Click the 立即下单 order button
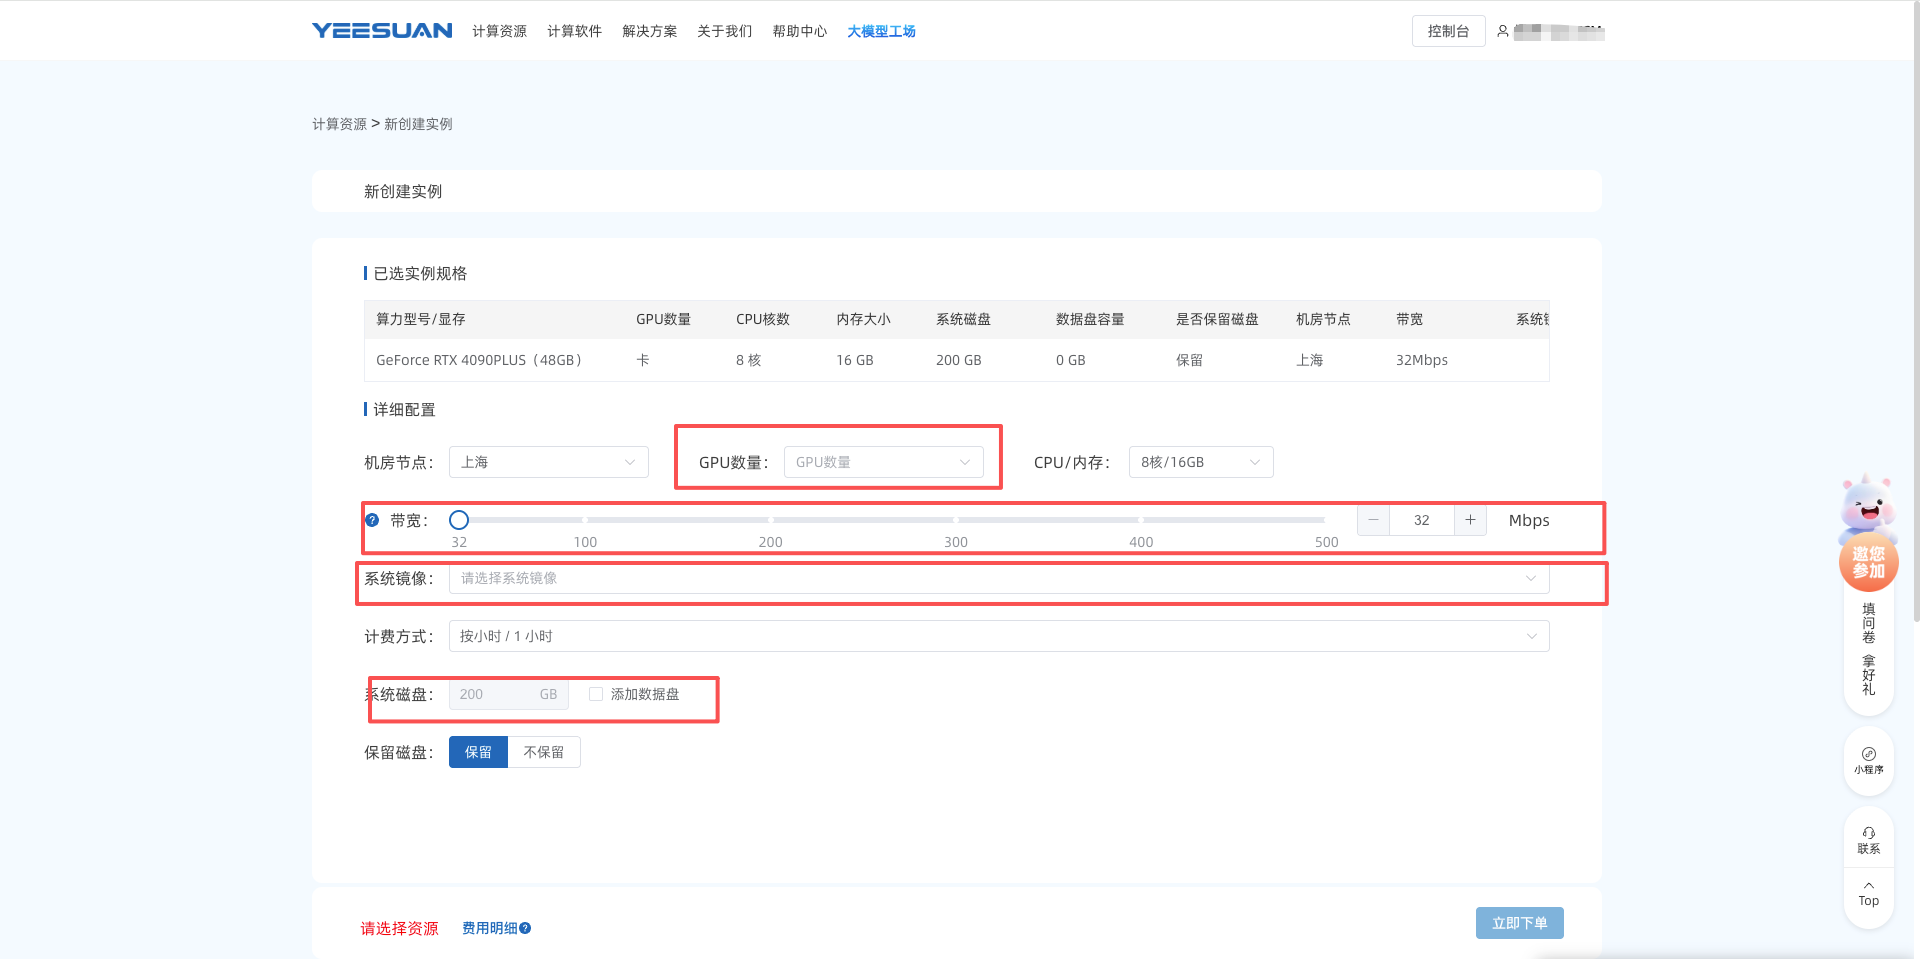 [1519, 923]
